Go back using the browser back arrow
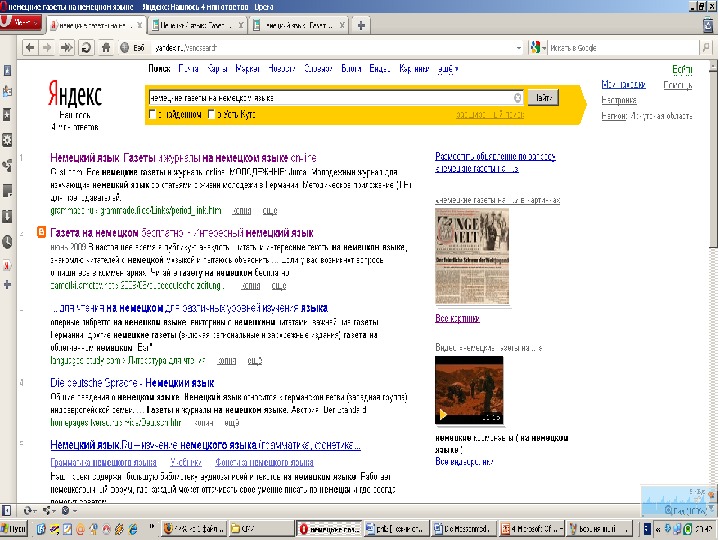720x540 pixels. 30,47
